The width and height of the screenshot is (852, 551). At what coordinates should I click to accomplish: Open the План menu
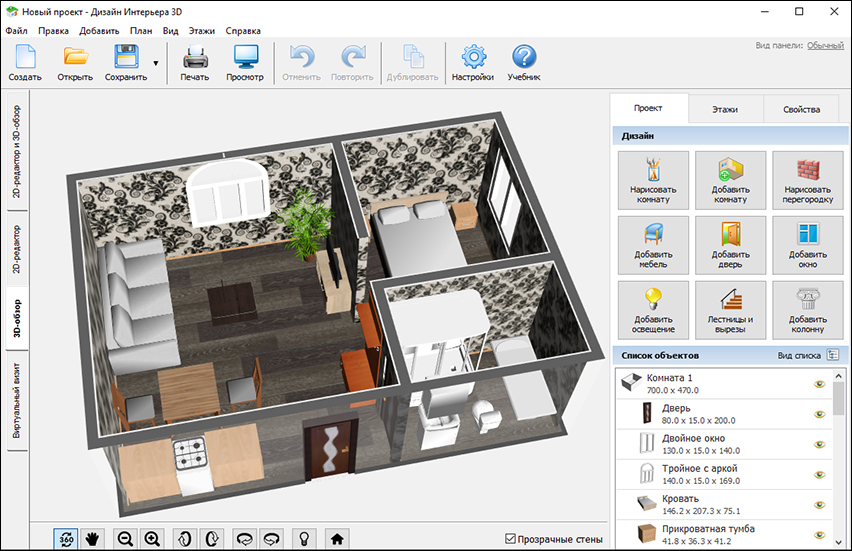click(x=141, y=31)
